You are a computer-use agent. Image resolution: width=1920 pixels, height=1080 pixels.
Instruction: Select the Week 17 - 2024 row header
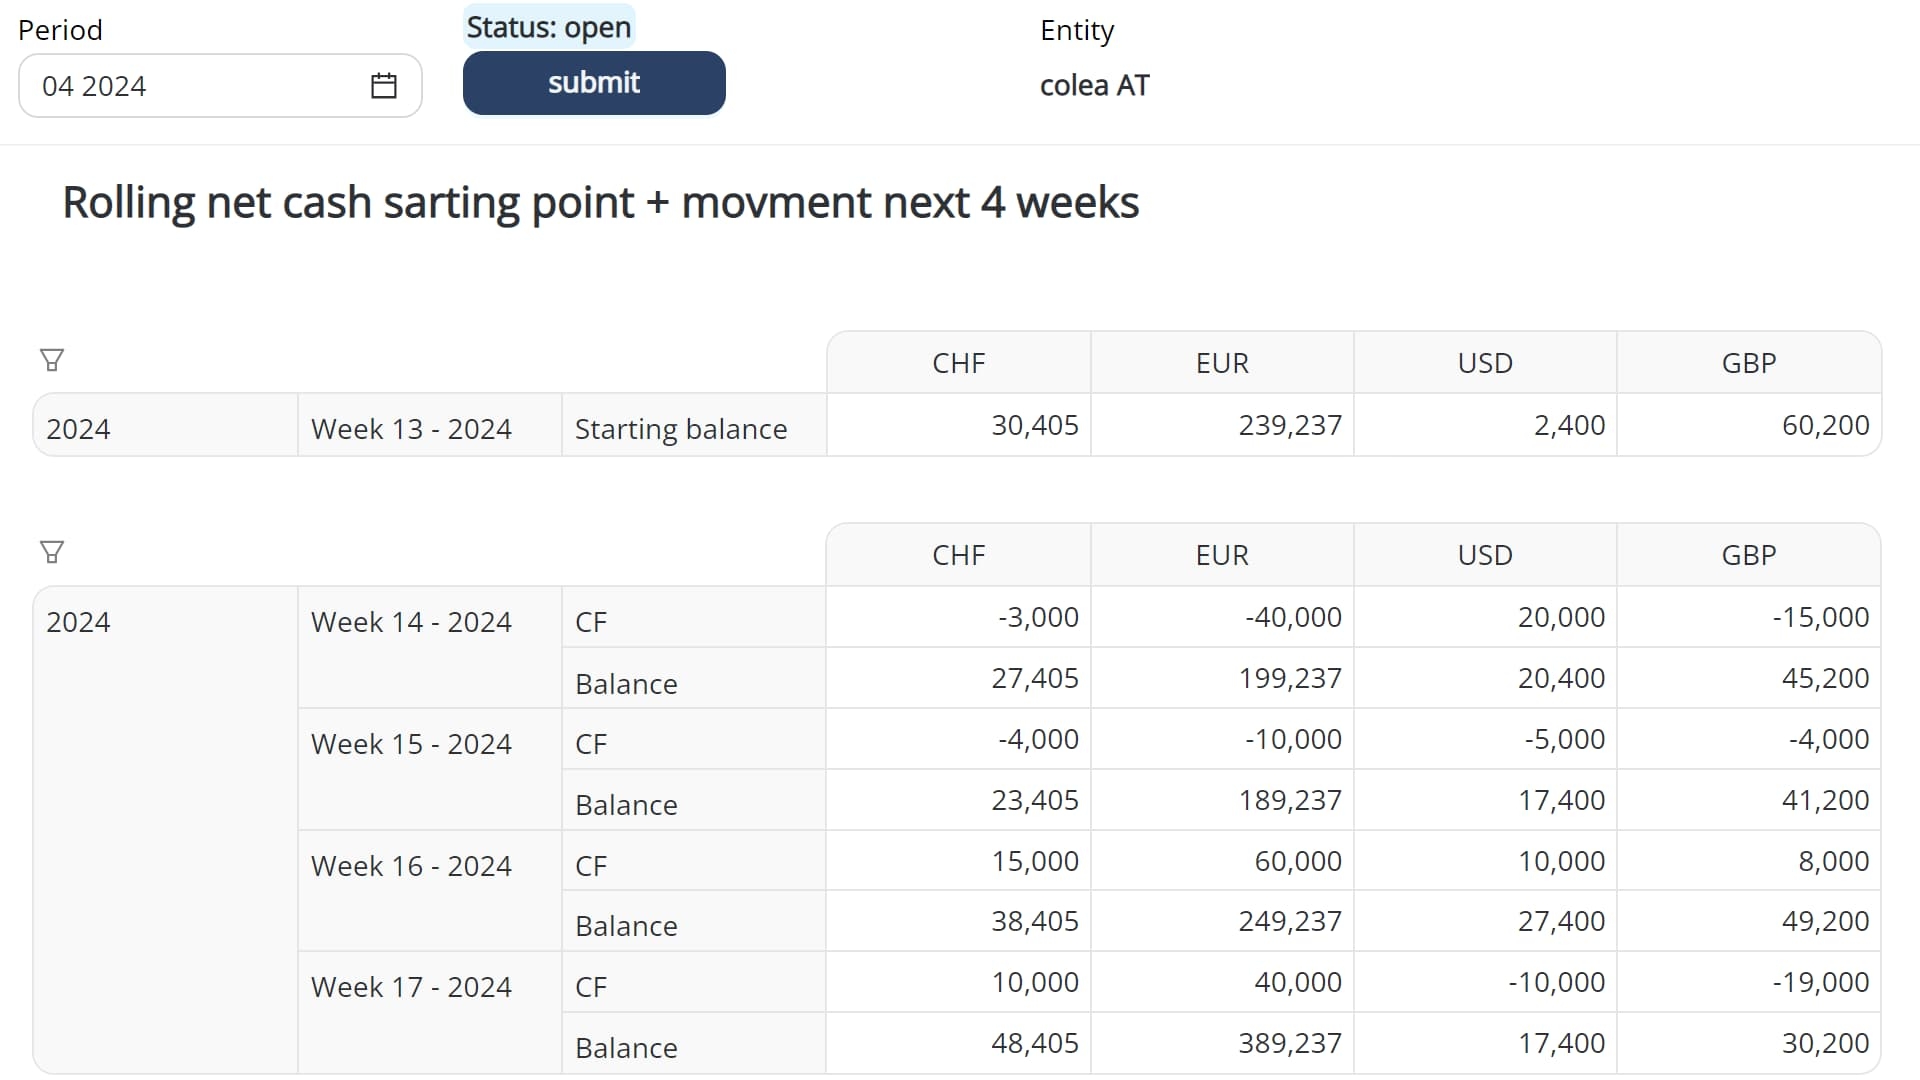411,987
